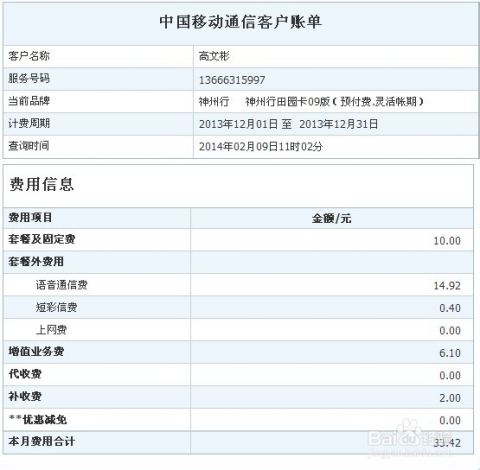Click the amount 2.00

450,398
